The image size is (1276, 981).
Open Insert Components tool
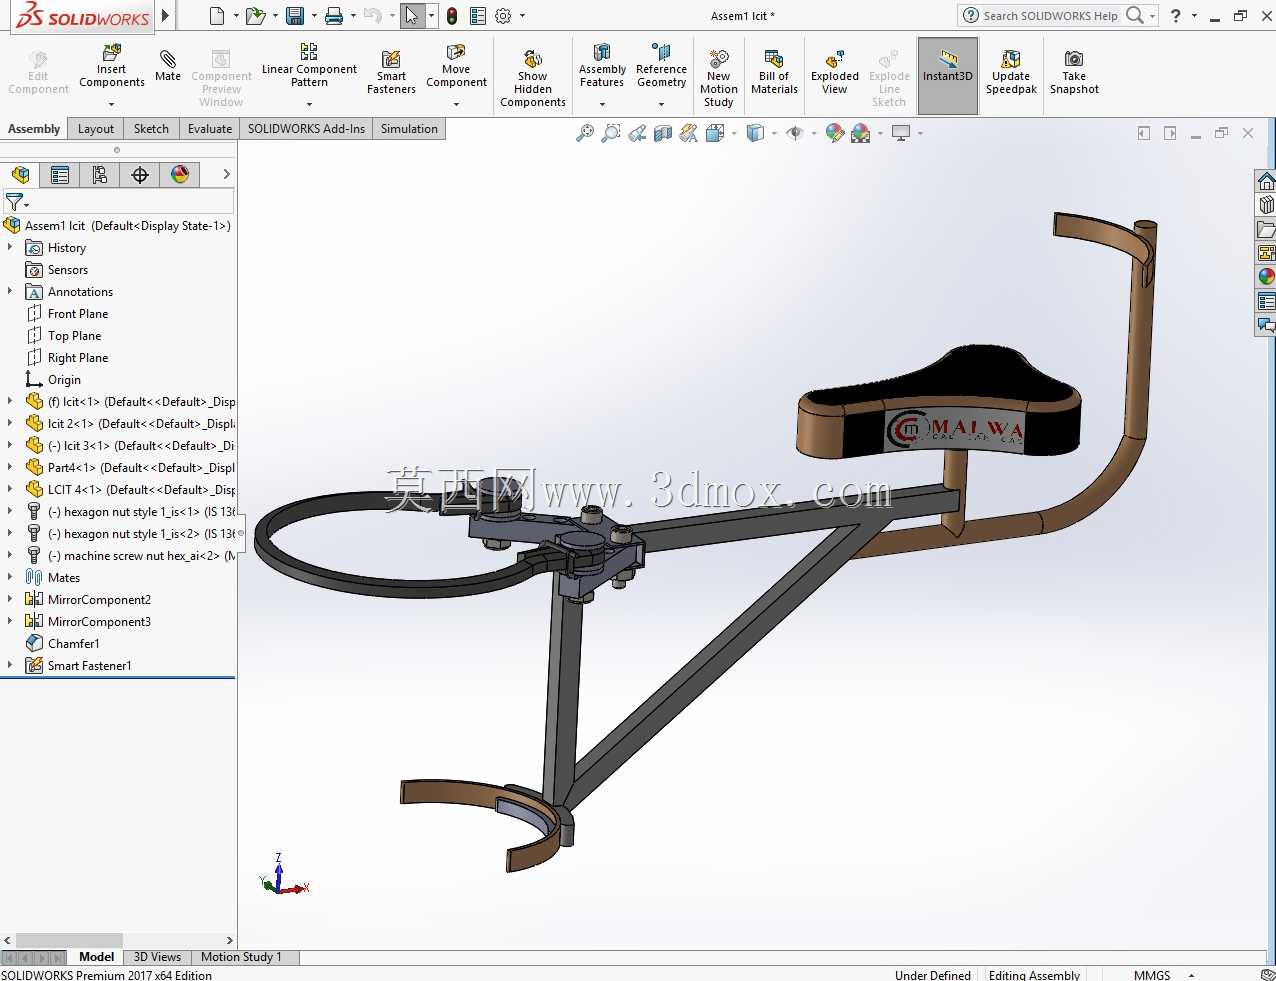coord(111,66)
